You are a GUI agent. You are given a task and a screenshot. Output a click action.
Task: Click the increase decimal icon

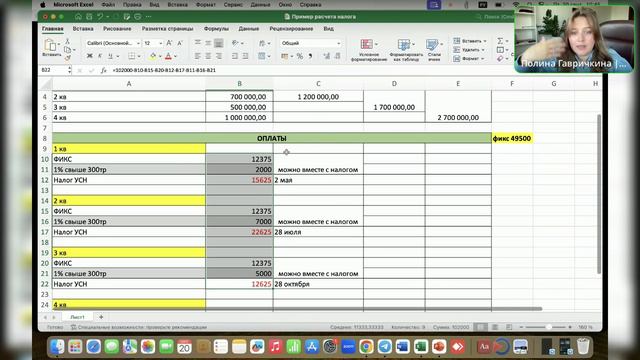click(327, 56)
